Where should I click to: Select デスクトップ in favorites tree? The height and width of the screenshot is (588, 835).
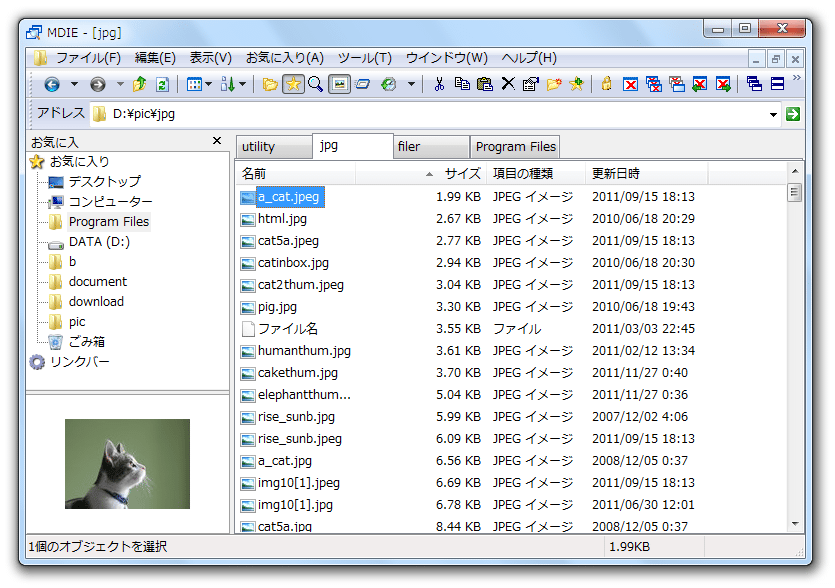tap(105, 182)
